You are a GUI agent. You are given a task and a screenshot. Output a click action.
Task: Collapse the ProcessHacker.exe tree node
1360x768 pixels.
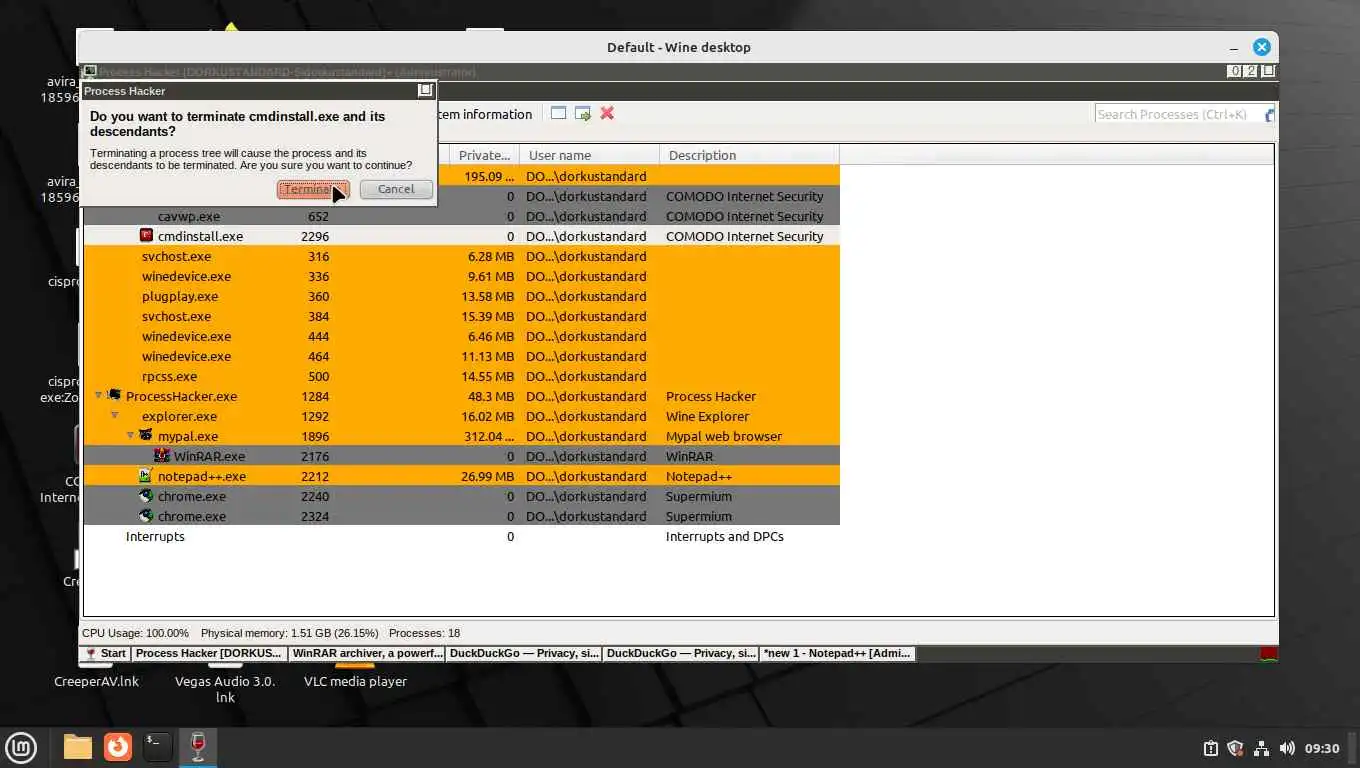coord(98,396)
